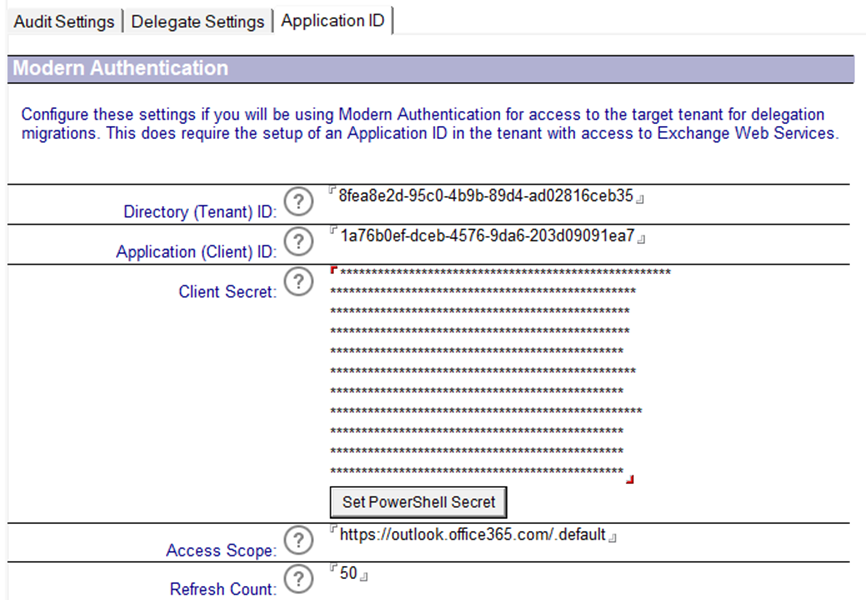
Task: Click the Access Scope help icon
Action: click(295, 540)
